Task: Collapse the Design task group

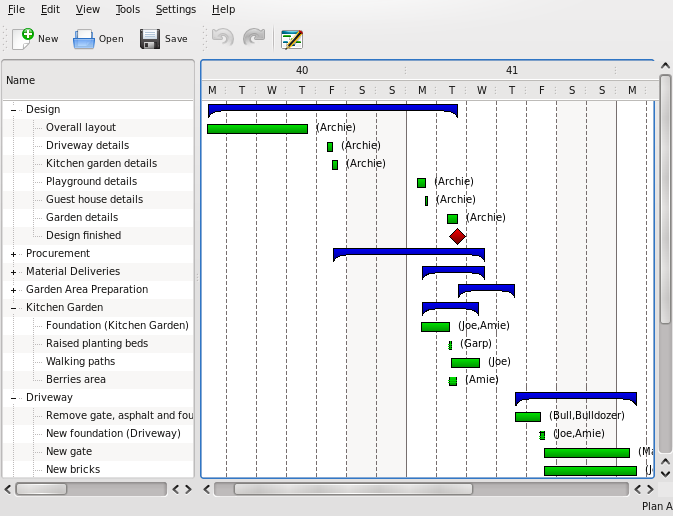Action: [x=14, y=110]
